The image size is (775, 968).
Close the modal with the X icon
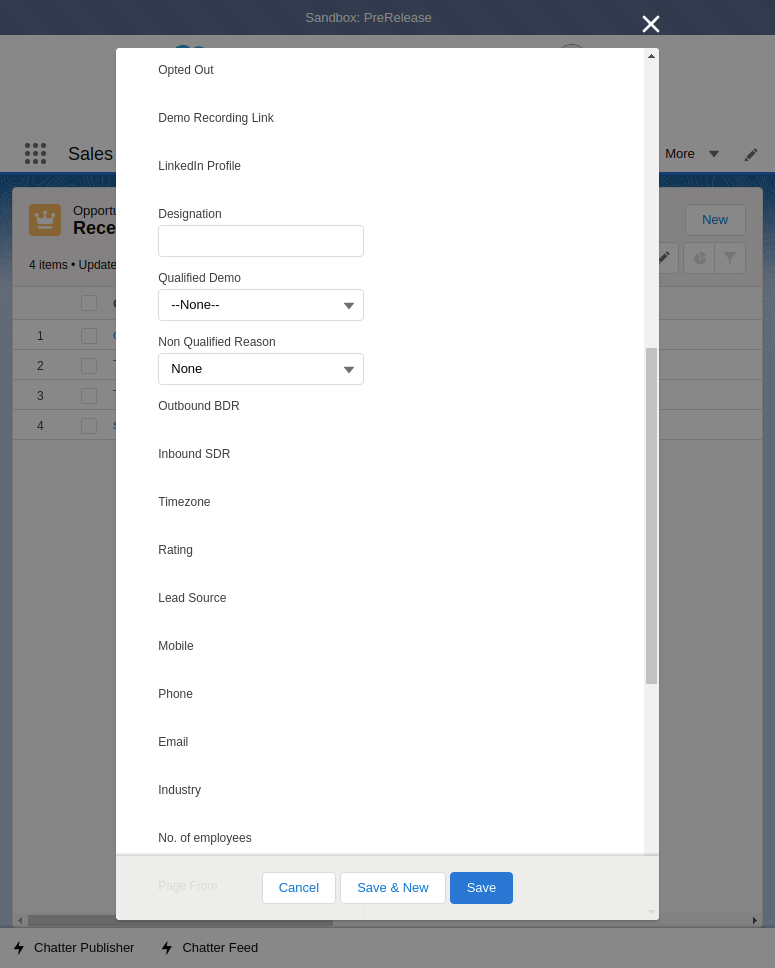651,24
